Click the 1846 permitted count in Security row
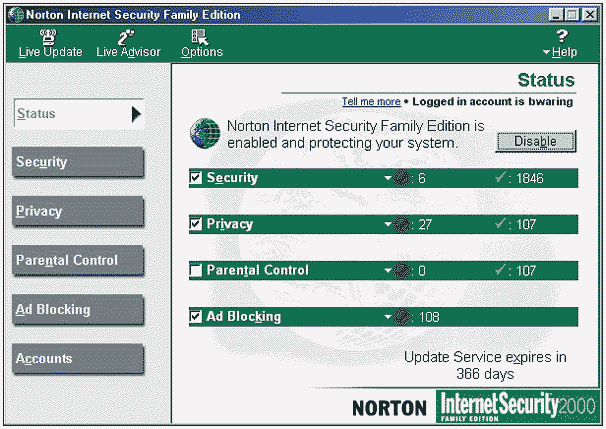606x429 pixels. click(529, 178)
